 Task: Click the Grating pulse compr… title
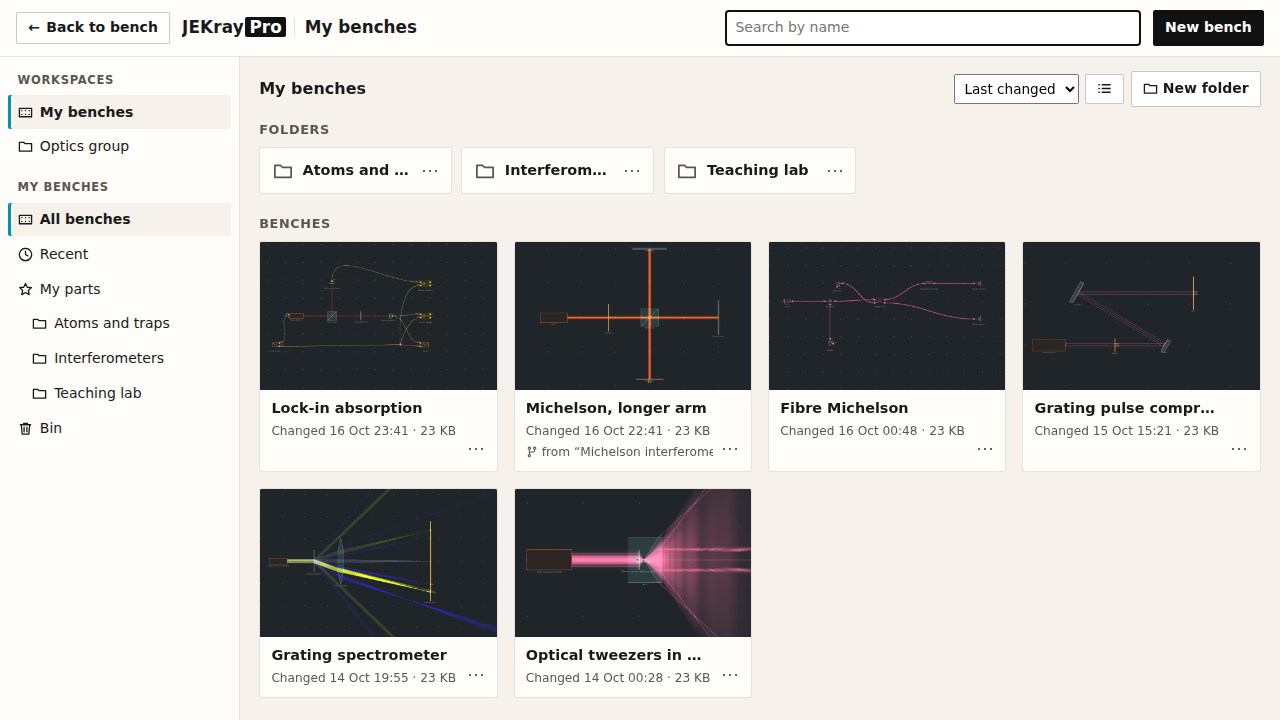pos(1124,408)
